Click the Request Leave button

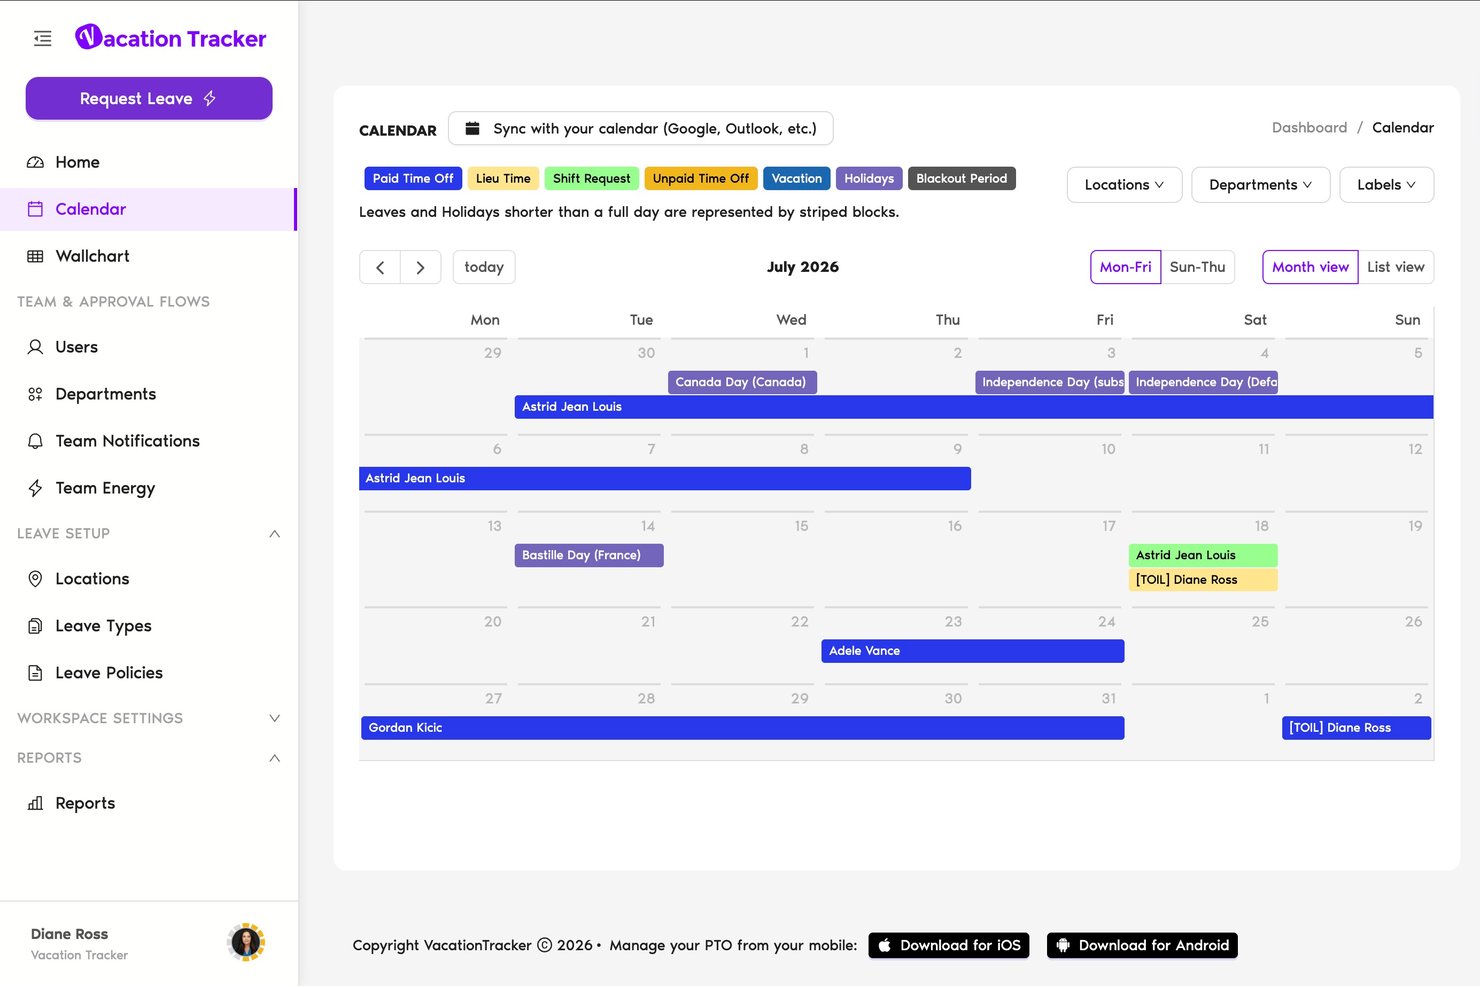tap(149, 98)
